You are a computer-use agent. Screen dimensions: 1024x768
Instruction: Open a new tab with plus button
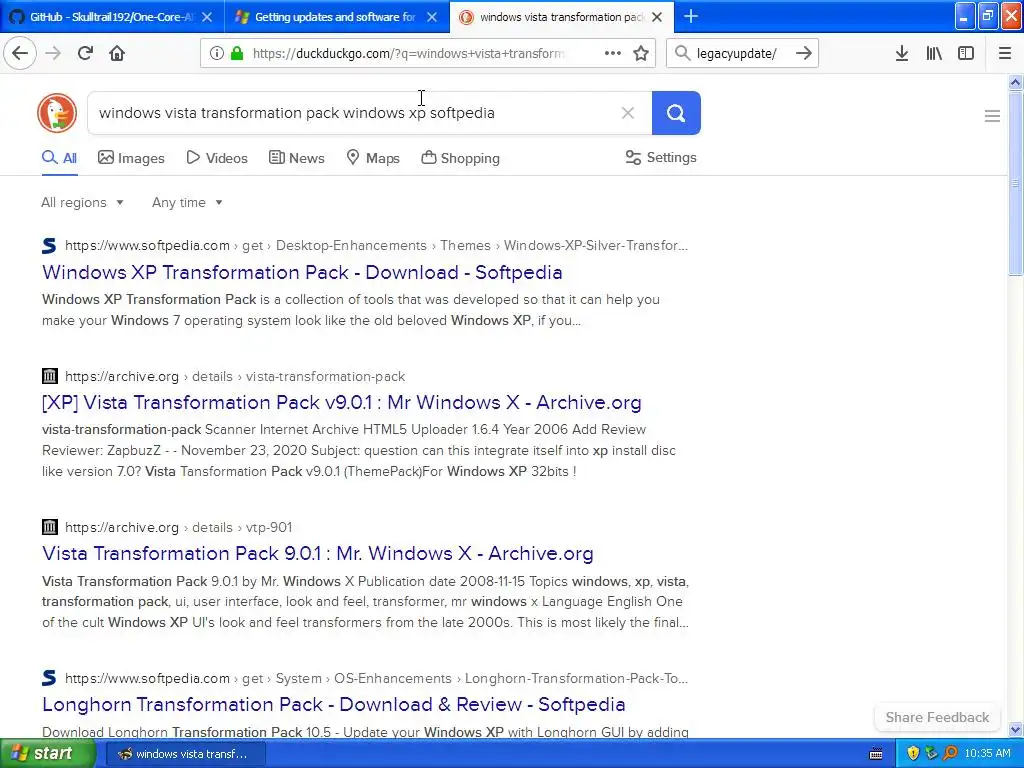coord(690,16)
